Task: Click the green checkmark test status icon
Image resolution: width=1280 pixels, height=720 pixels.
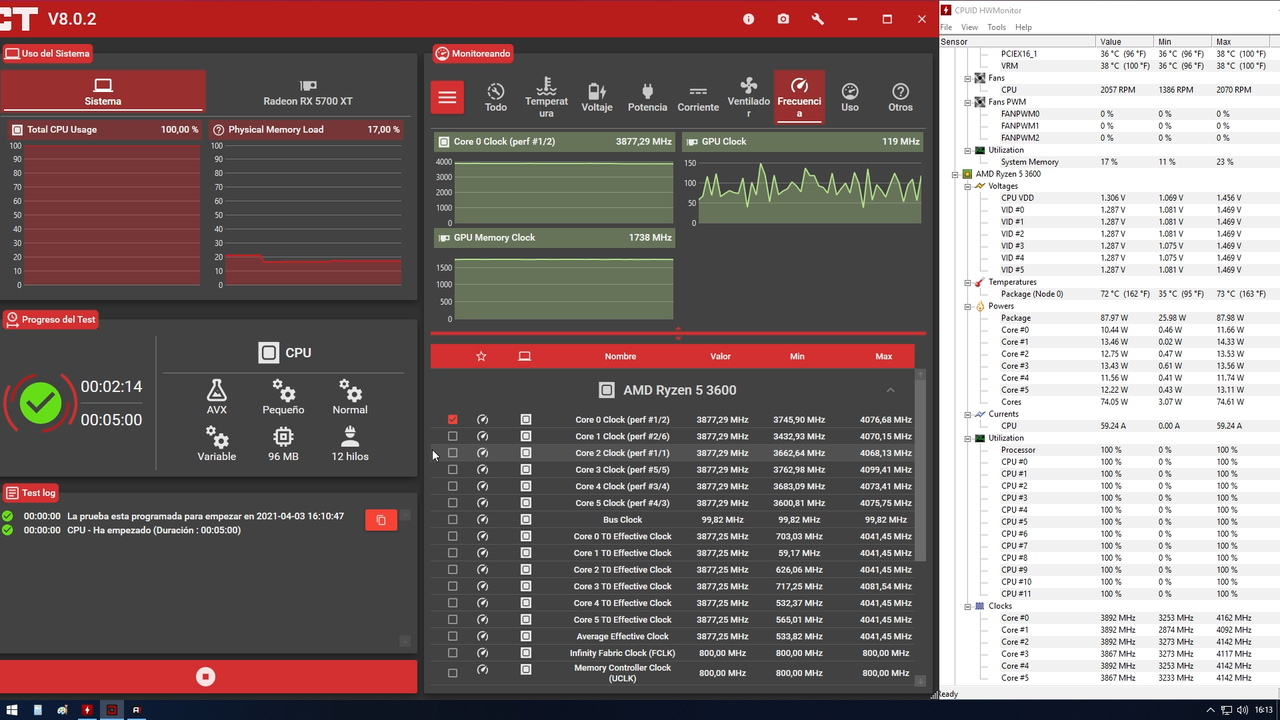Action: [40, 403]
